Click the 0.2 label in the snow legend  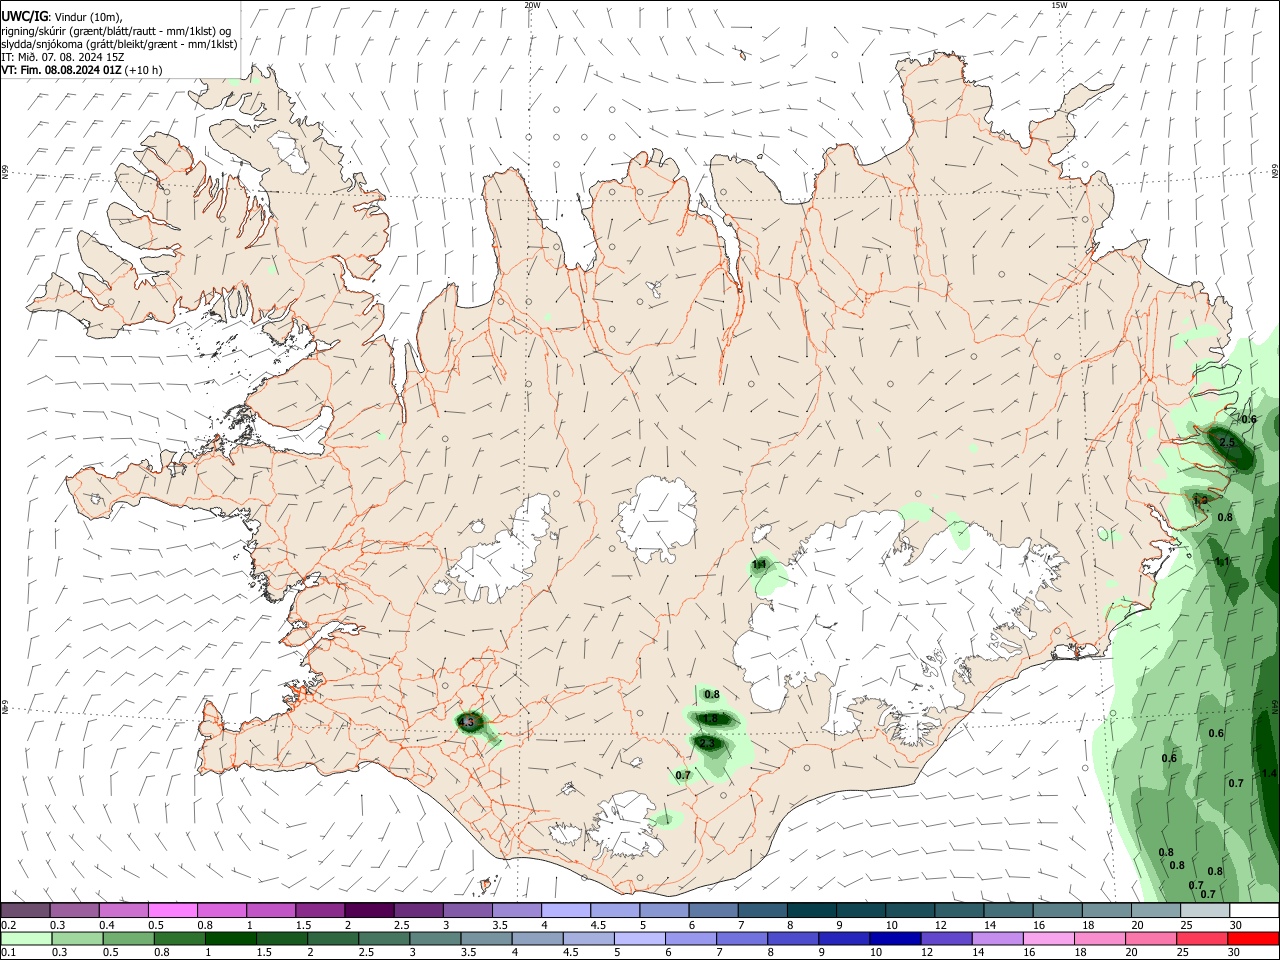[x=8, y=925]
